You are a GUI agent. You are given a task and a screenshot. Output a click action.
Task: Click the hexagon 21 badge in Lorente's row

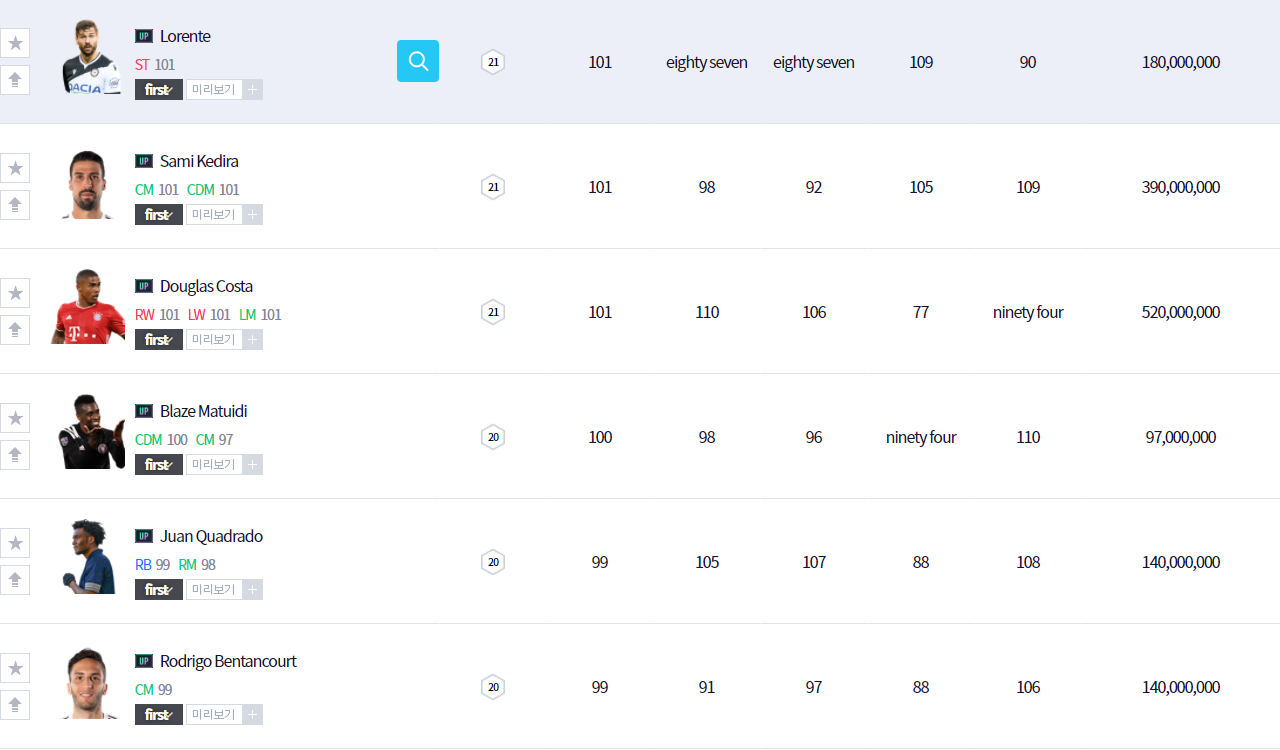pos(493,62)
